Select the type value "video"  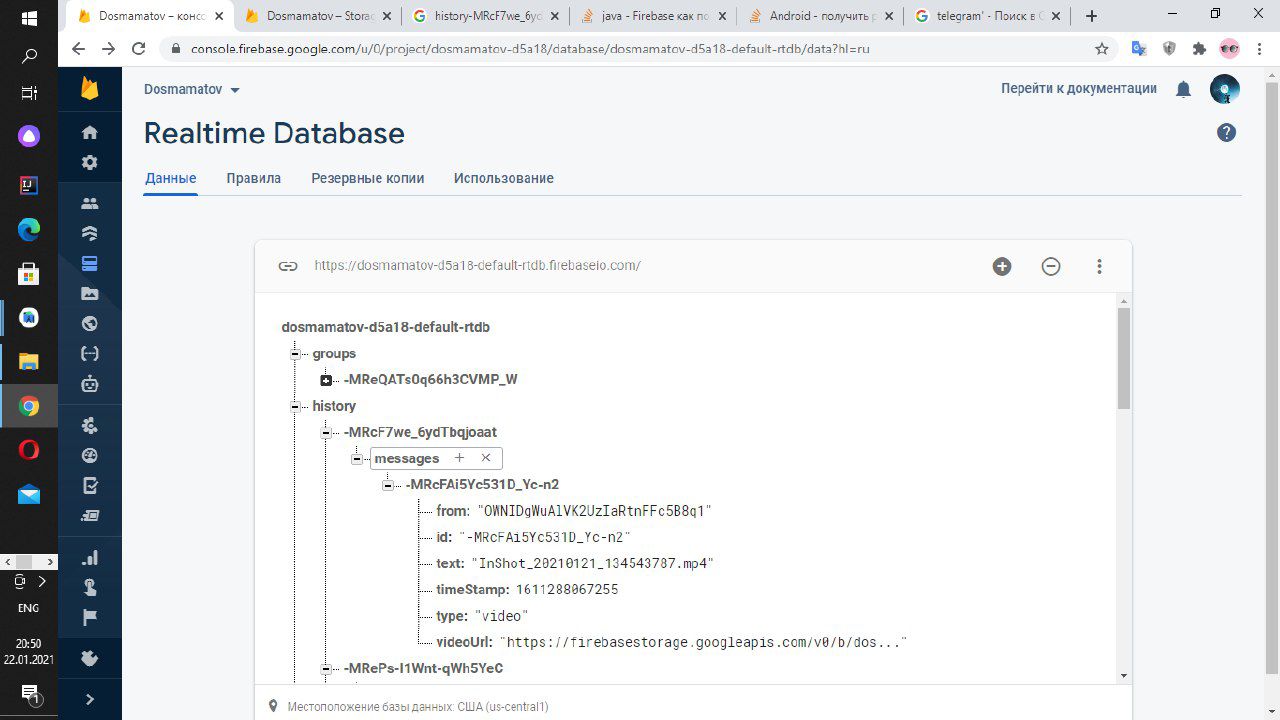[501, 616]
